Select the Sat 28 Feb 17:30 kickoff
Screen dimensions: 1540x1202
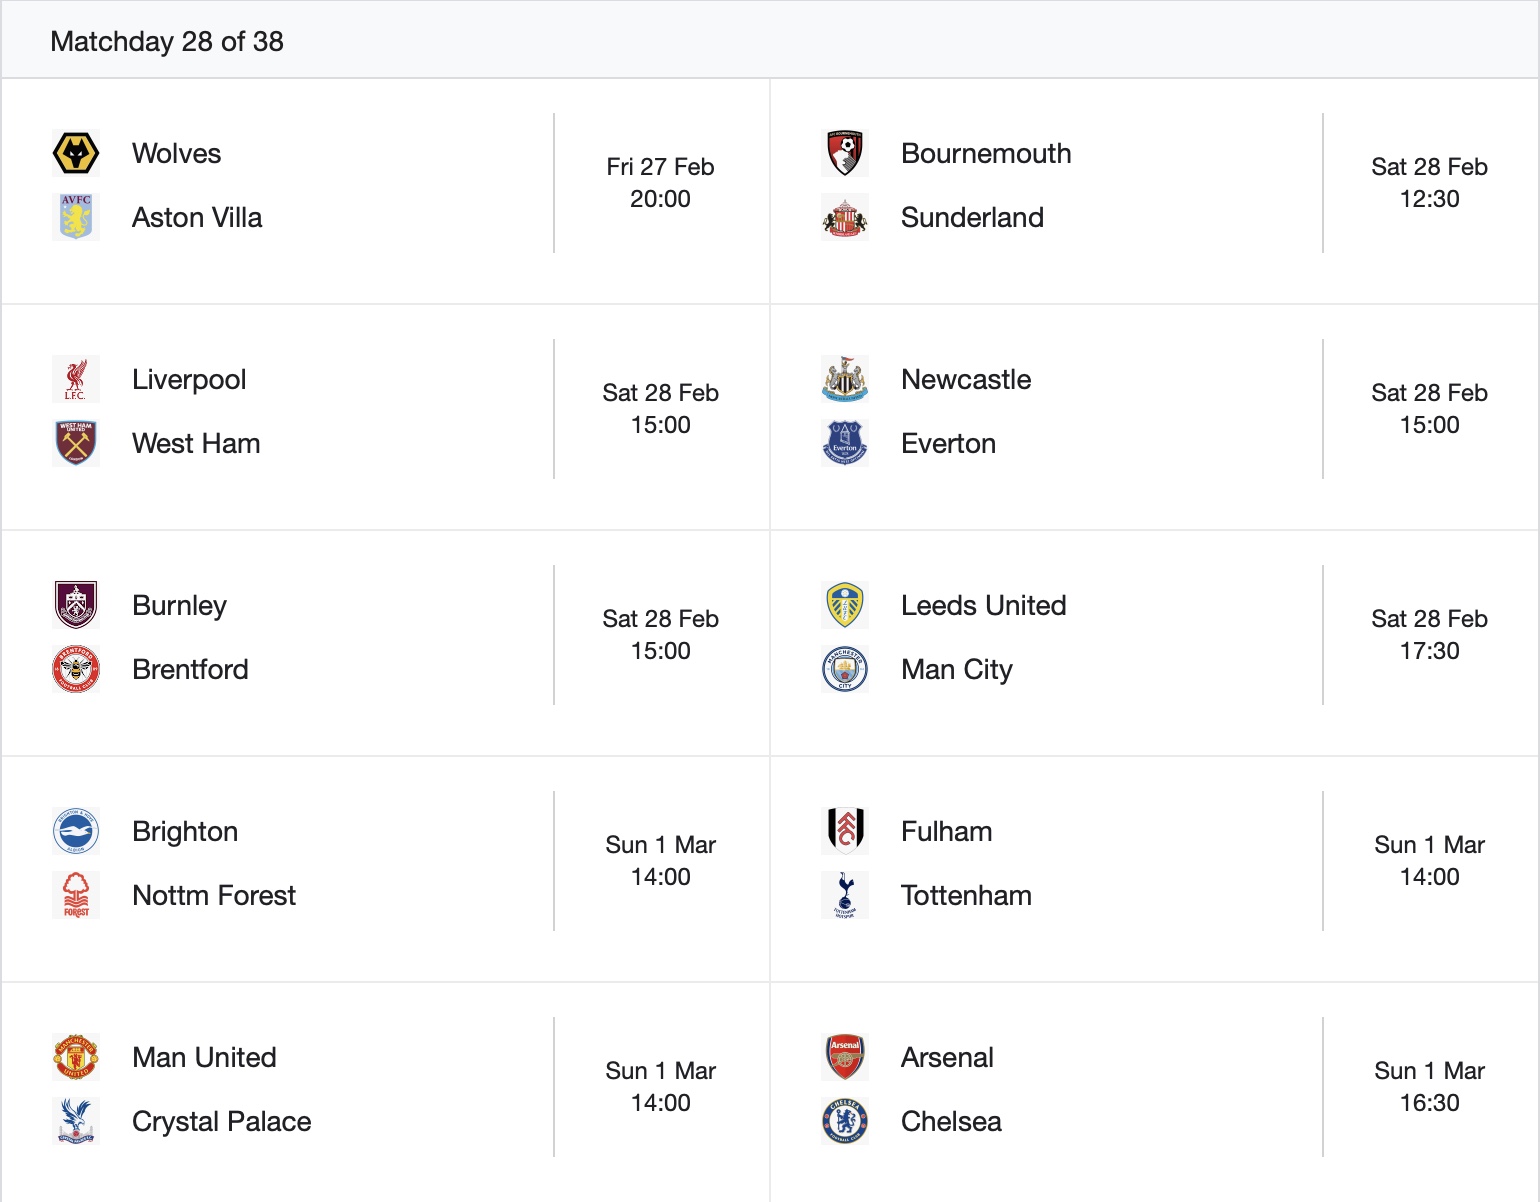click(x=1429, y=635)
